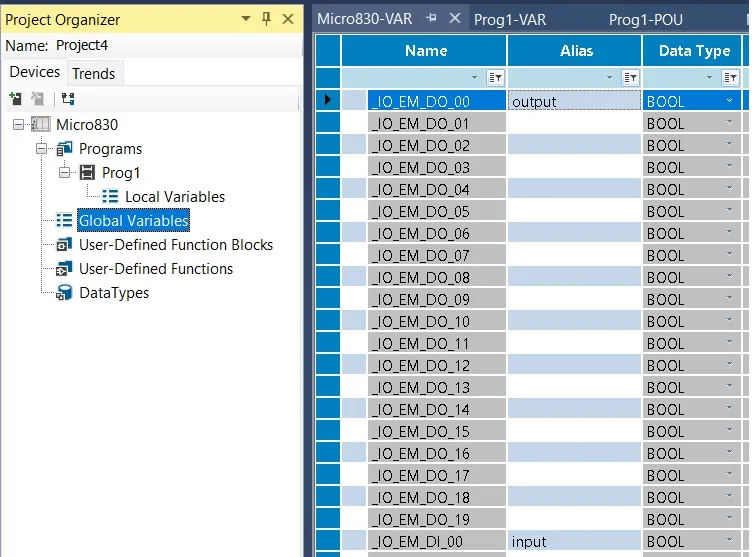This screenshot has width=752, height=557.
Task: Open the Name column filter button
Action: click(495, 78)
